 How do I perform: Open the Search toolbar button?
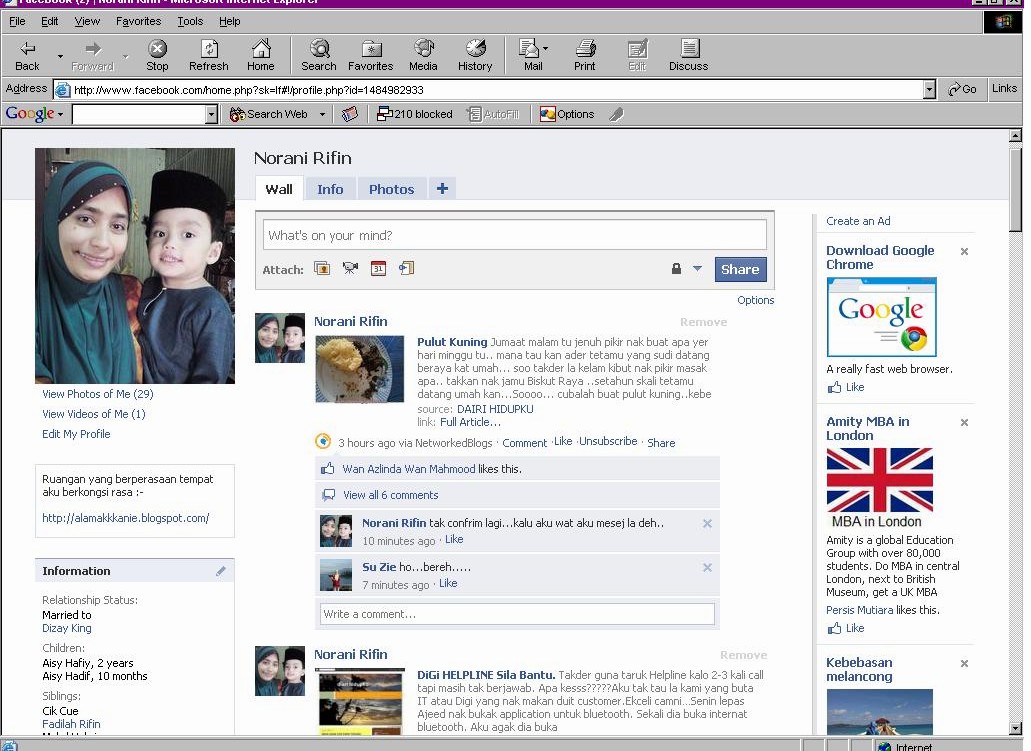point(319,55)
